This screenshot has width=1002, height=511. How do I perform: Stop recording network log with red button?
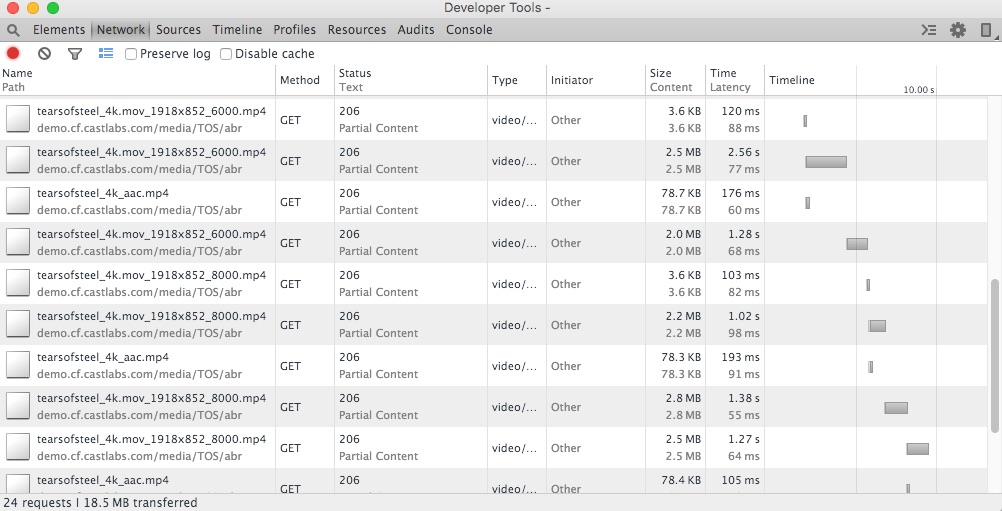pyautogui.click(x=13, y=54)
